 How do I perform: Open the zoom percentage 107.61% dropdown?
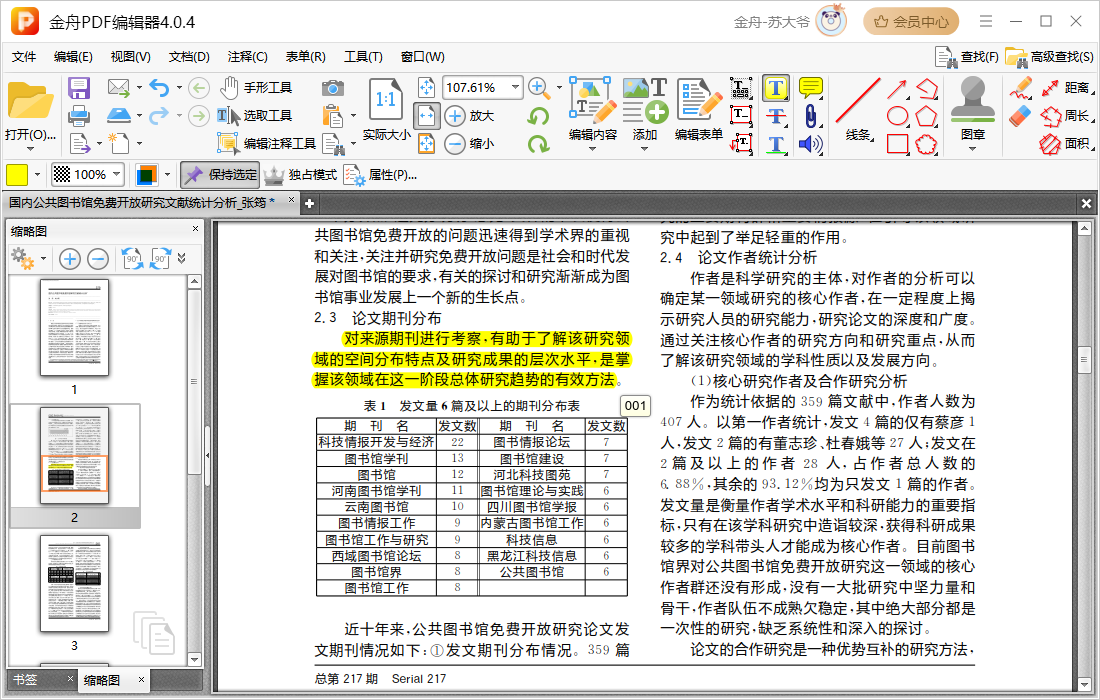(x=516, y=88)
